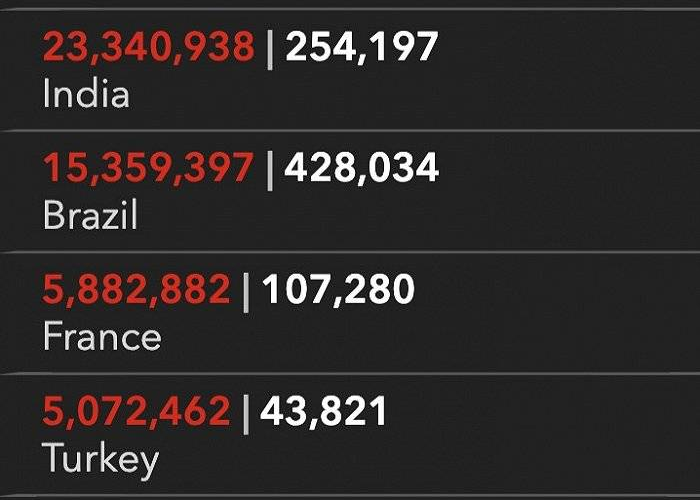The height and width of the screenshot is (500, 700).
Task: Select the Brazil country label
Action: pos(90,215)
